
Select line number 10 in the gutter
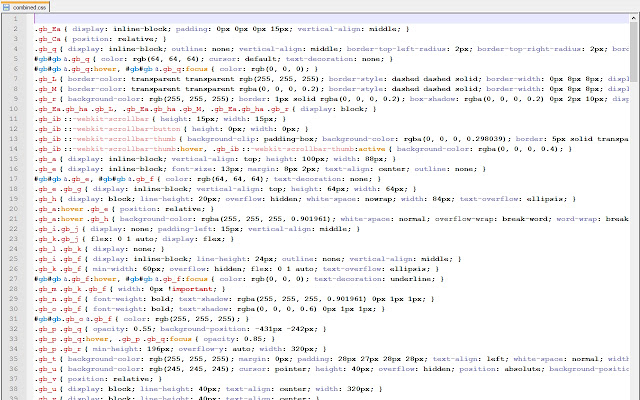pyautogui.click(x=17, y=108)
